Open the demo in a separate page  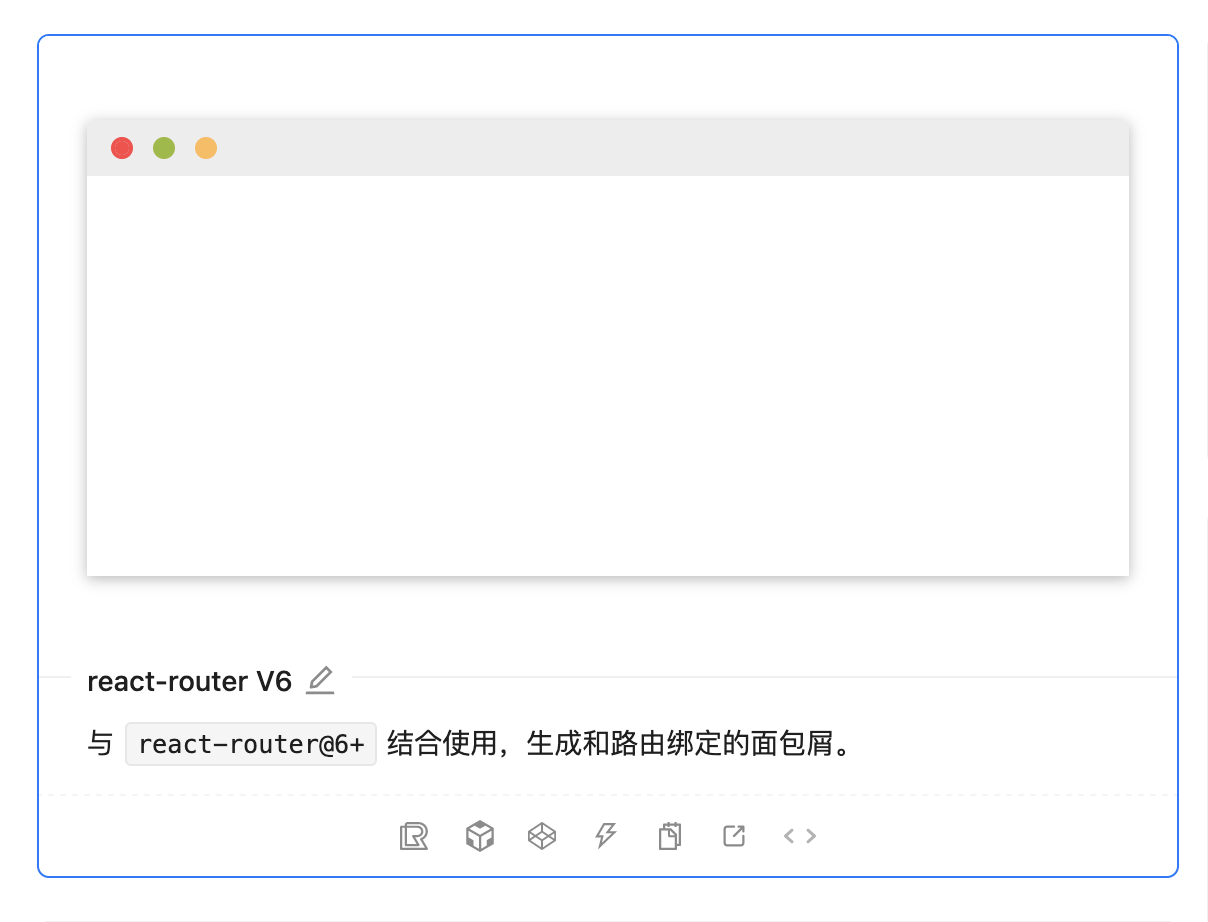[733, 836]
